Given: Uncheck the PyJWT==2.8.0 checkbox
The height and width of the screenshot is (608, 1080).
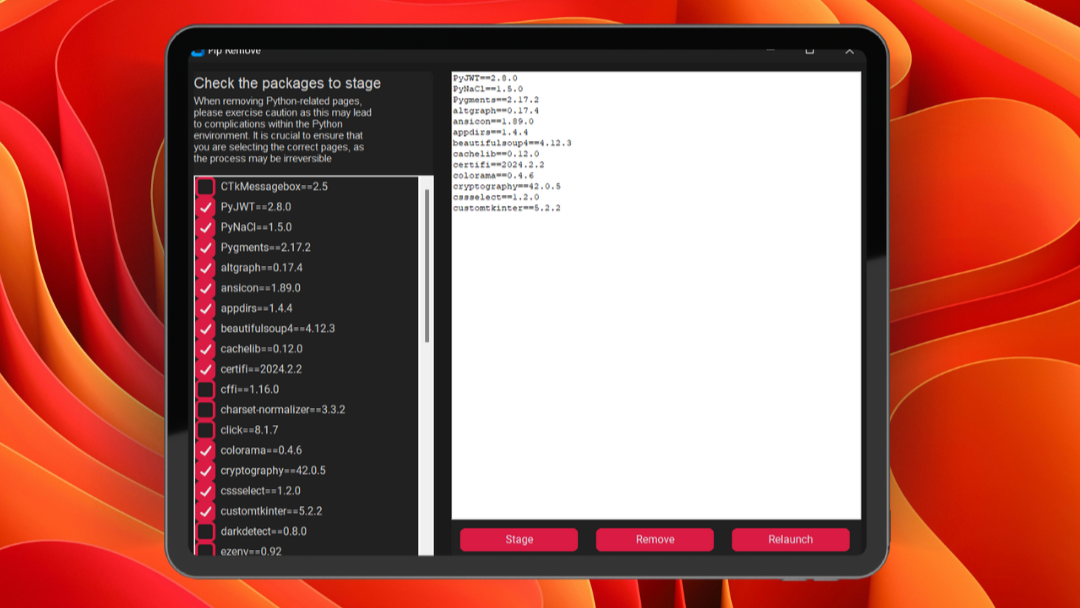Looking at the screenshot, I should (x=205, y=207).
